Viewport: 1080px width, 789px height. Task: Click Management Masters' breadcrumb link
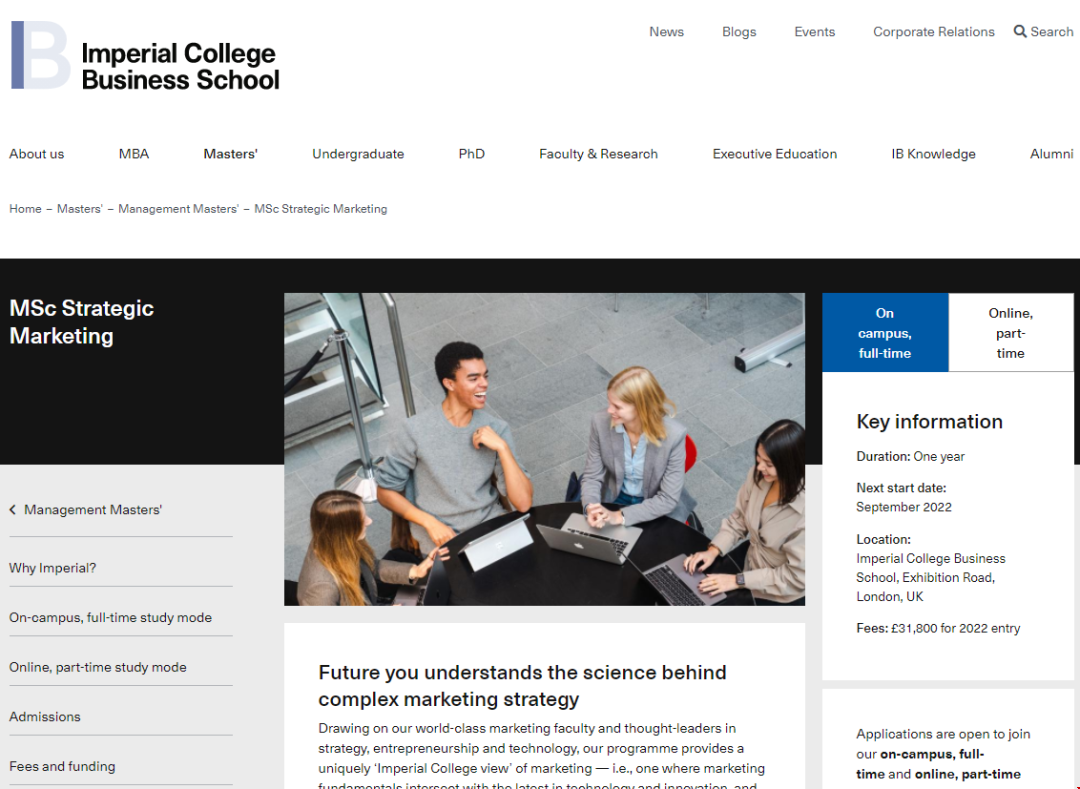[x=178, y=209]
